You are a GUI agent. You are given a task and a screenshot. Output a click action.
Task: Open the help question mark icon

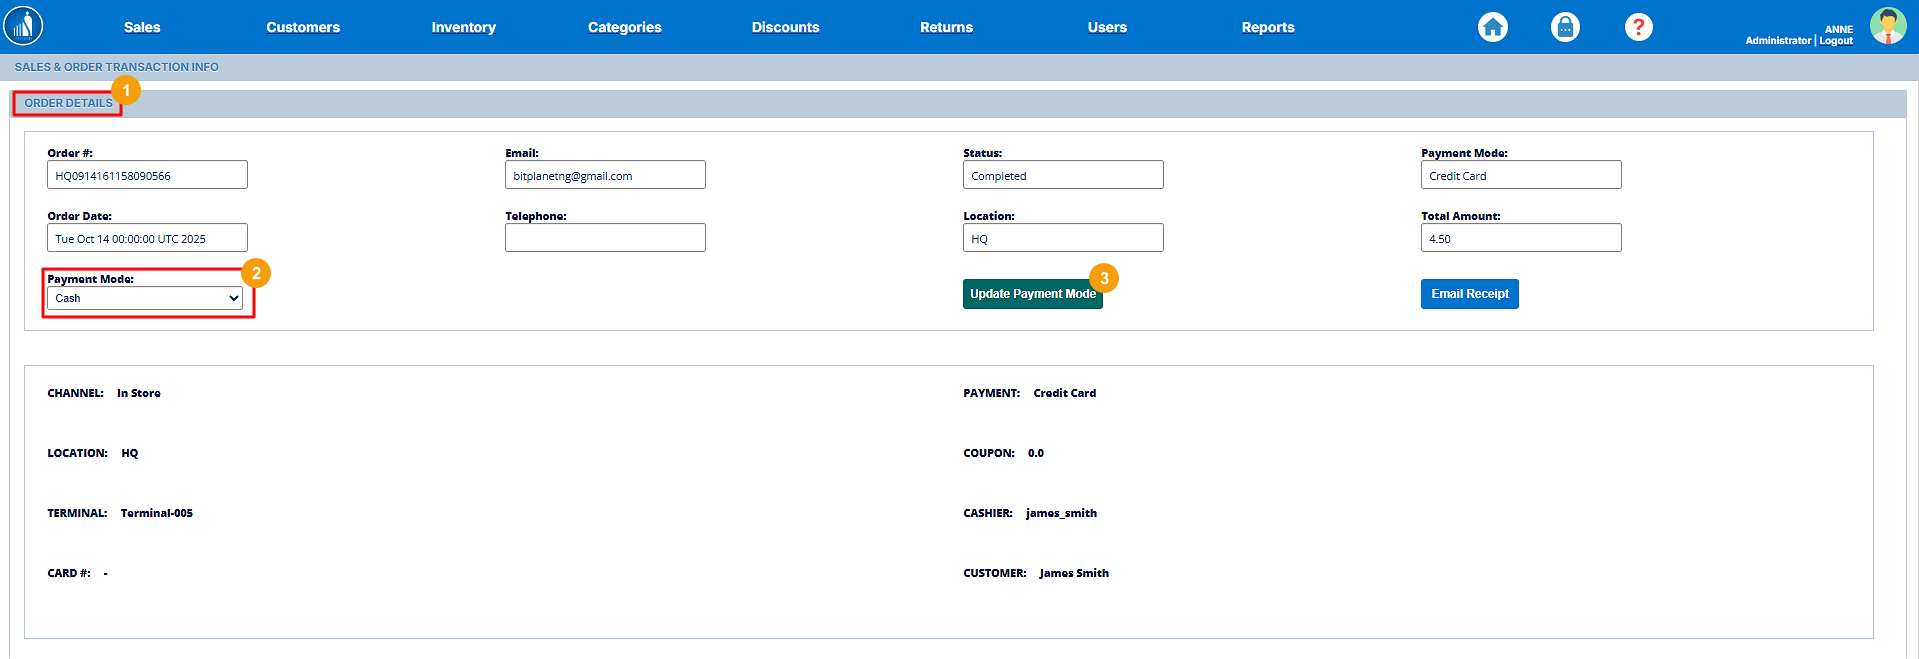[1638, 27]
